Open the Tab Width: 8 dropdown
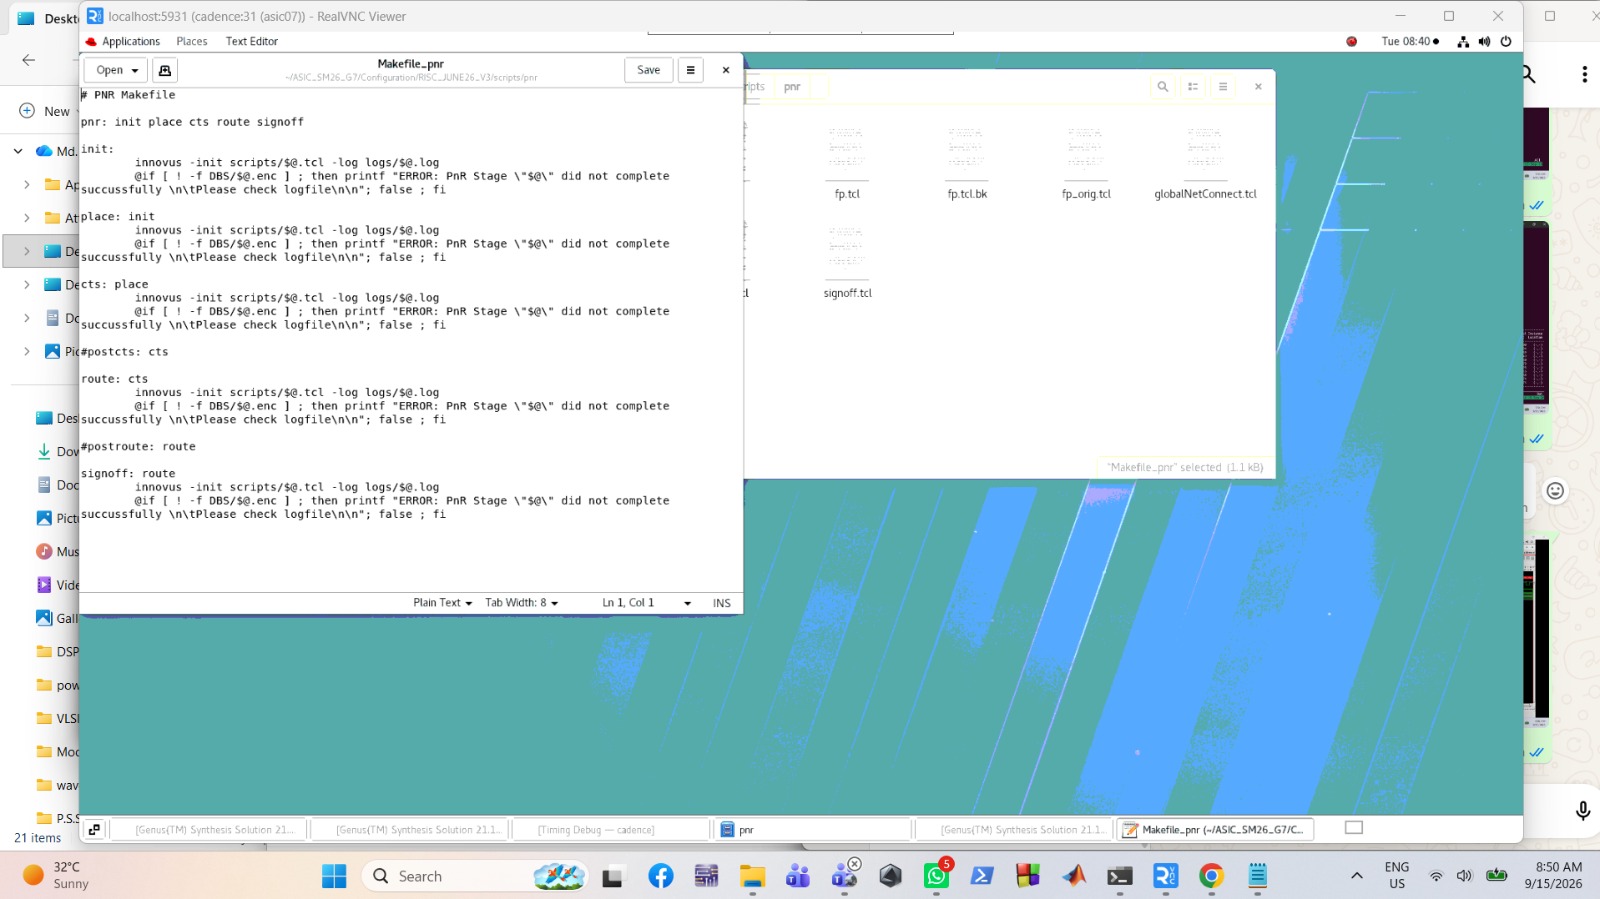 pos(522,603)
